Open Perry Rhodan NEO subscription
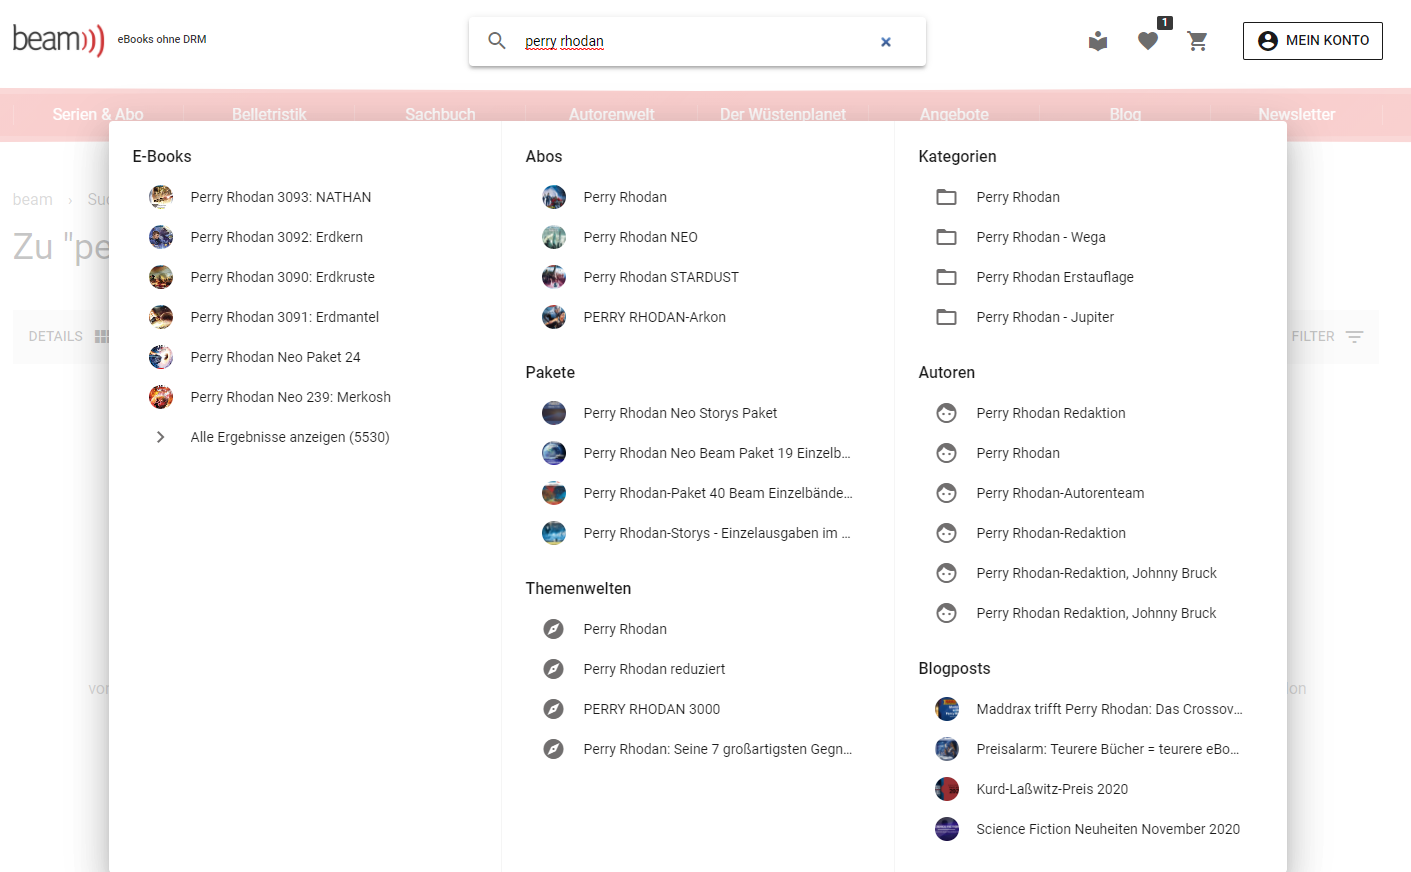This screenshot has width=1411, height=872. point(640,237)
